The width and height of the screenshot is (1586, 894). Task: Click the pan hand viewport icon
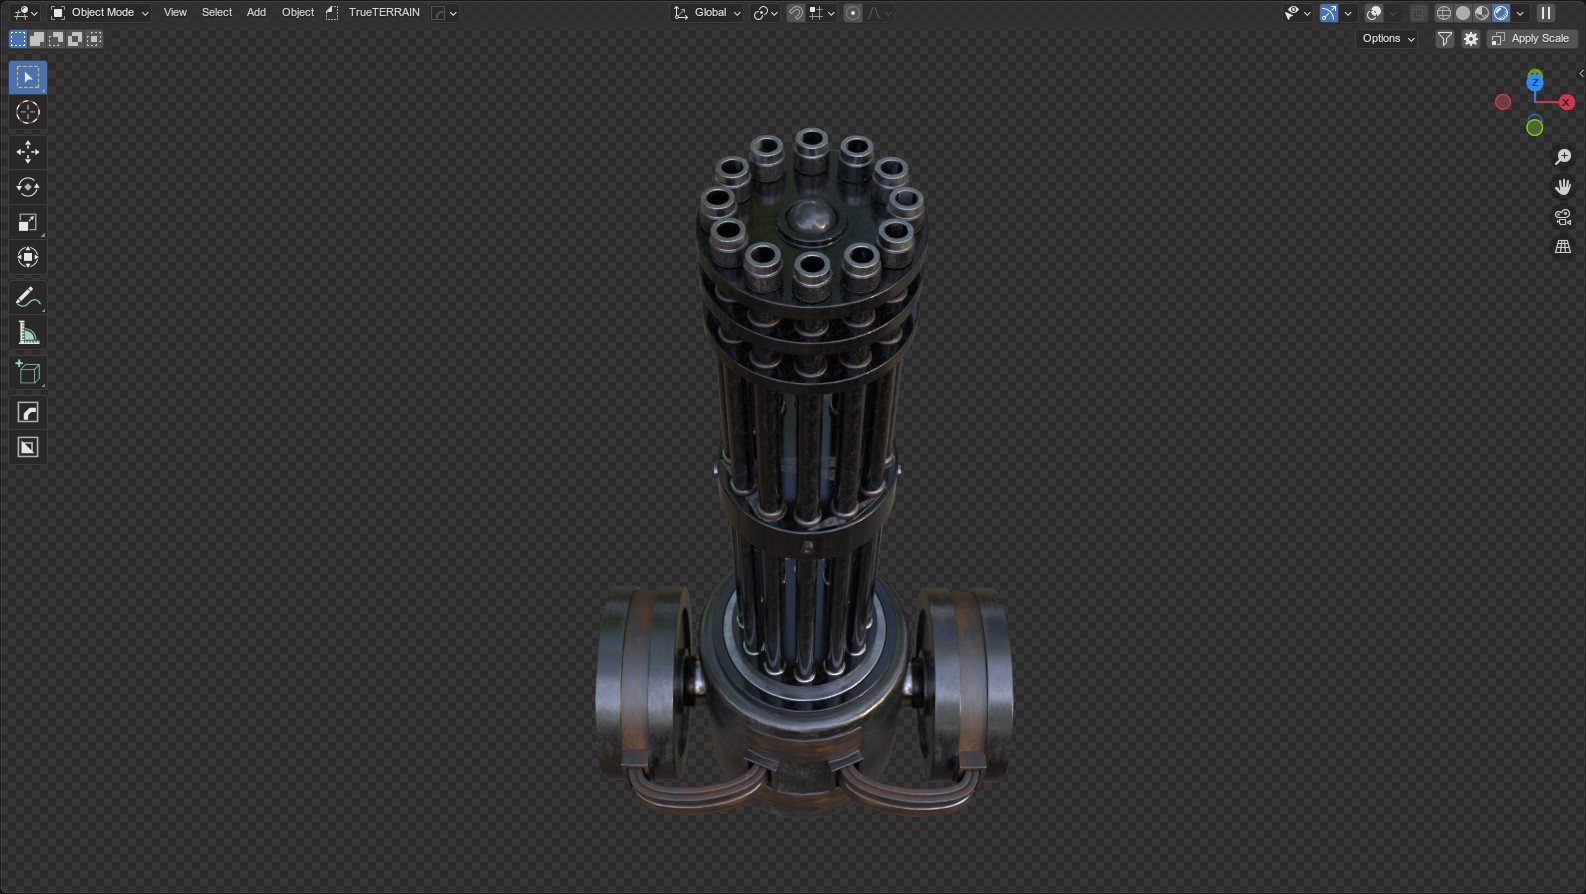pyautogui.click(x=1563, y=187)
